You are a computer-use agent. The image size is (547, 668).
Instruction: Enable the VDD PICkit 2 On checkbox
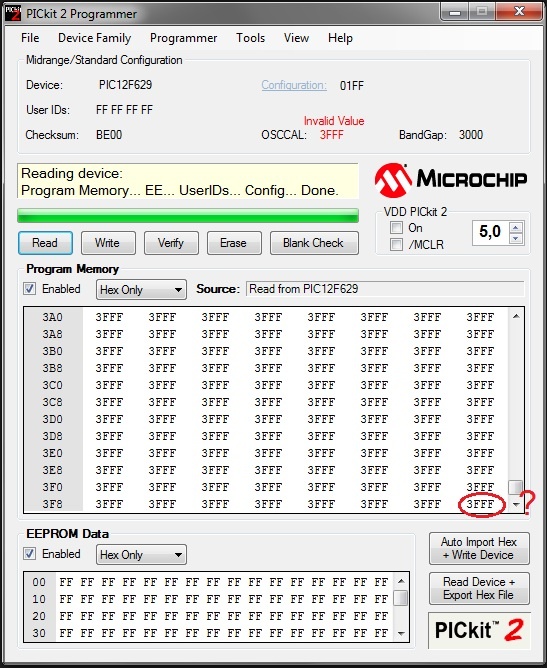point(396,227)
